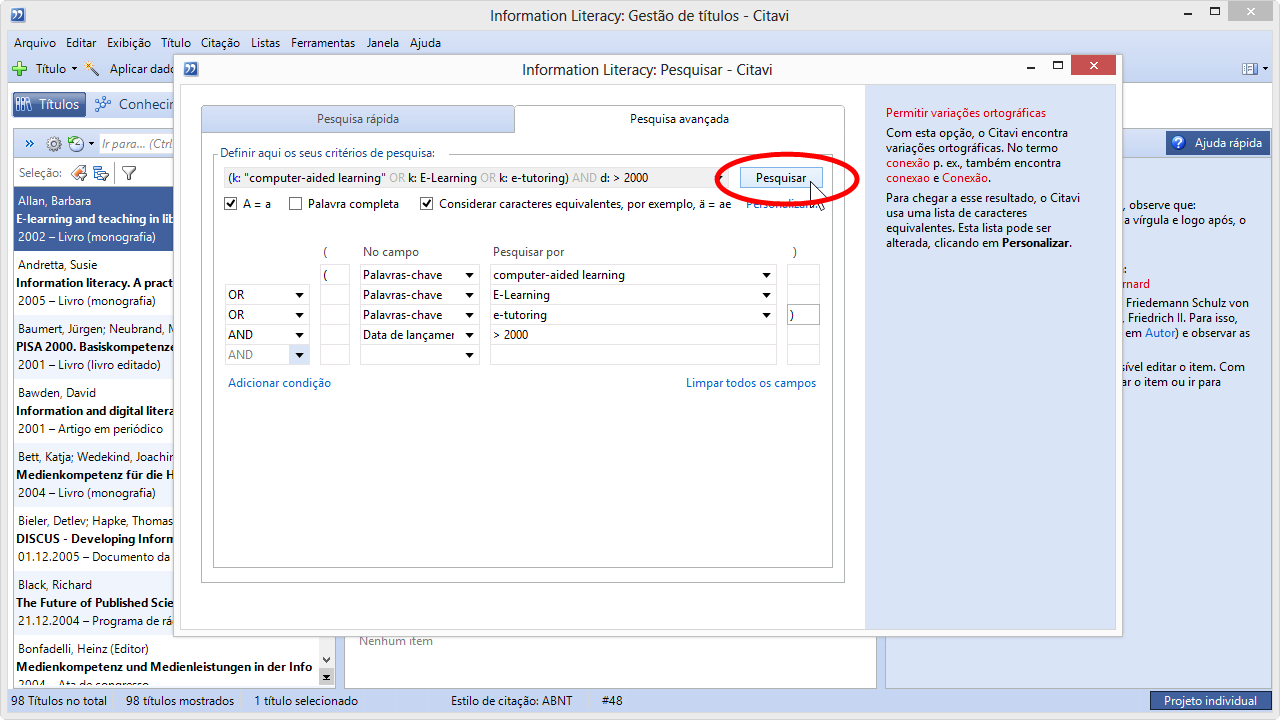Click the Títulos books icon
This screenshot has height=720, width=1280.
pyautogui.click(x=26, y=104)
